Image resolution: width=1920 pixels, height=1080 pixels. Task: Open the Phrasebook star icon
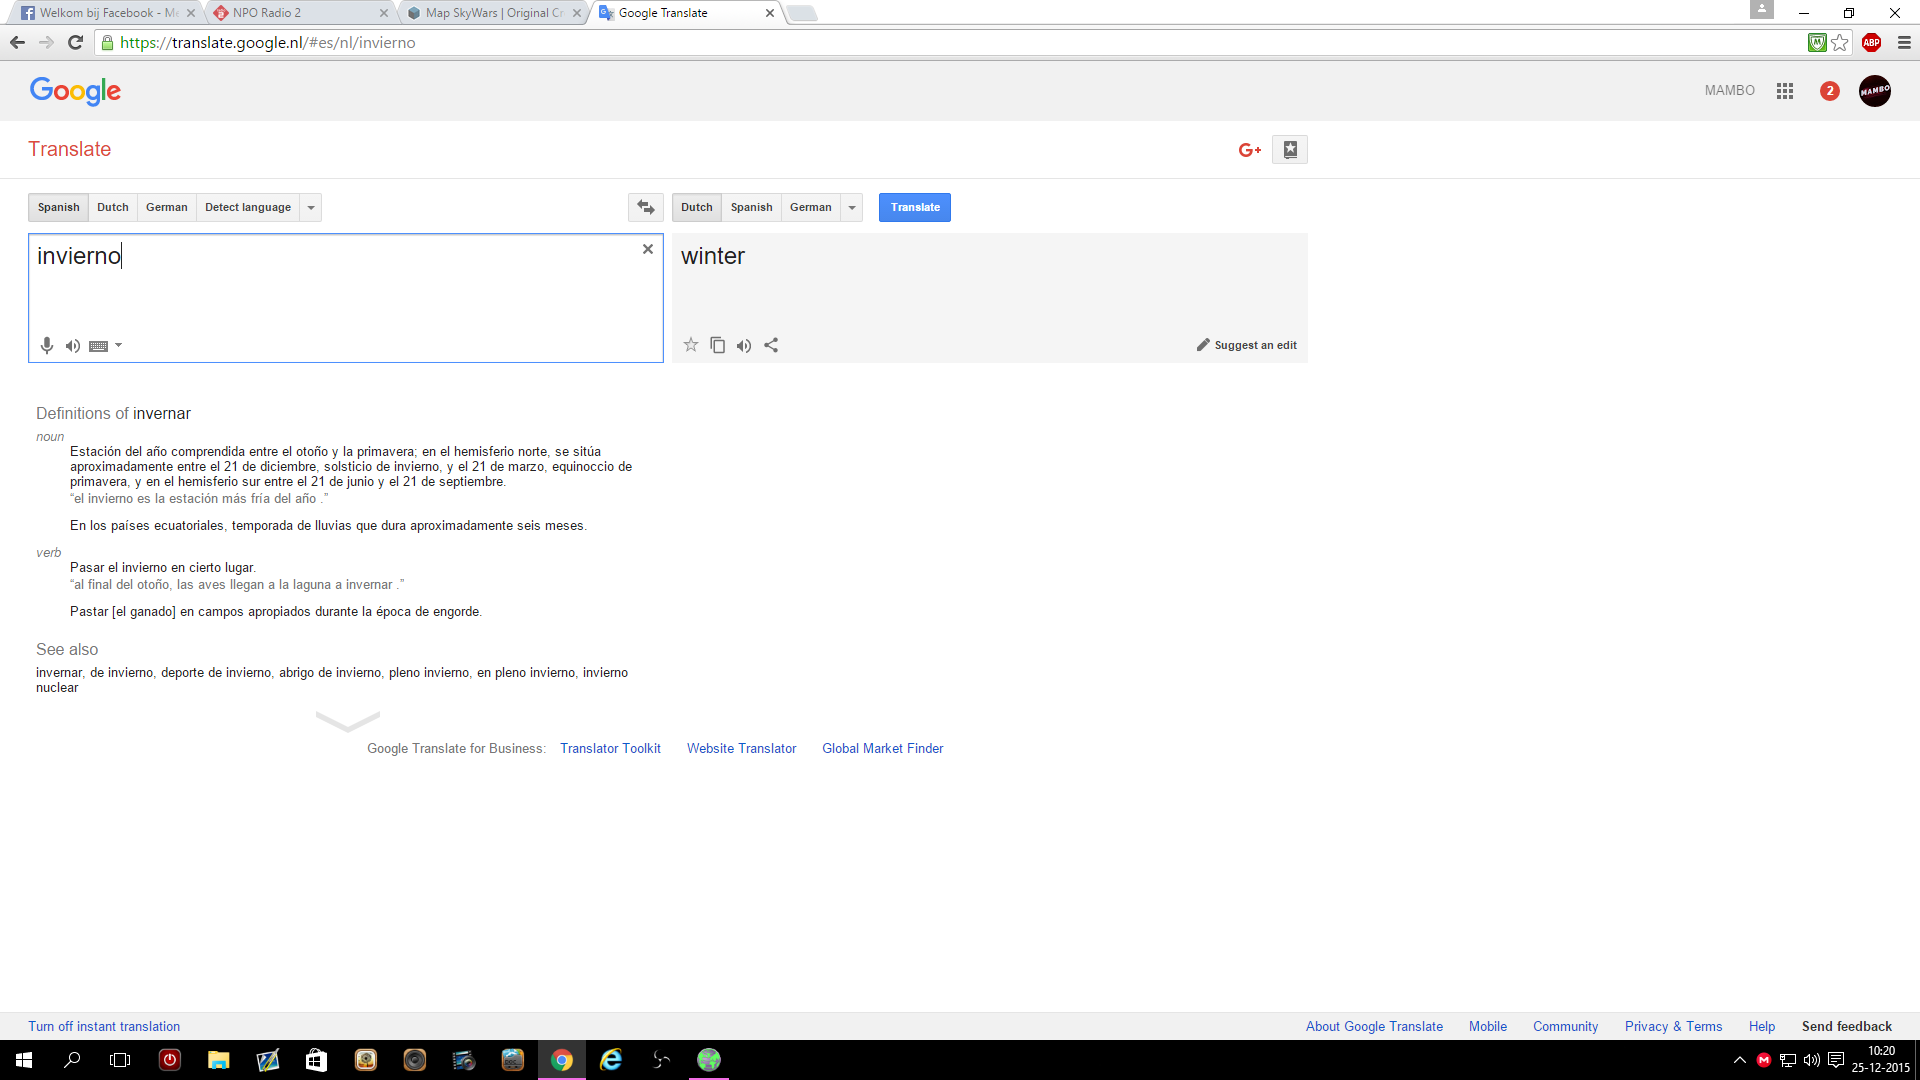pyautogui.click(x=1290, y=150)
